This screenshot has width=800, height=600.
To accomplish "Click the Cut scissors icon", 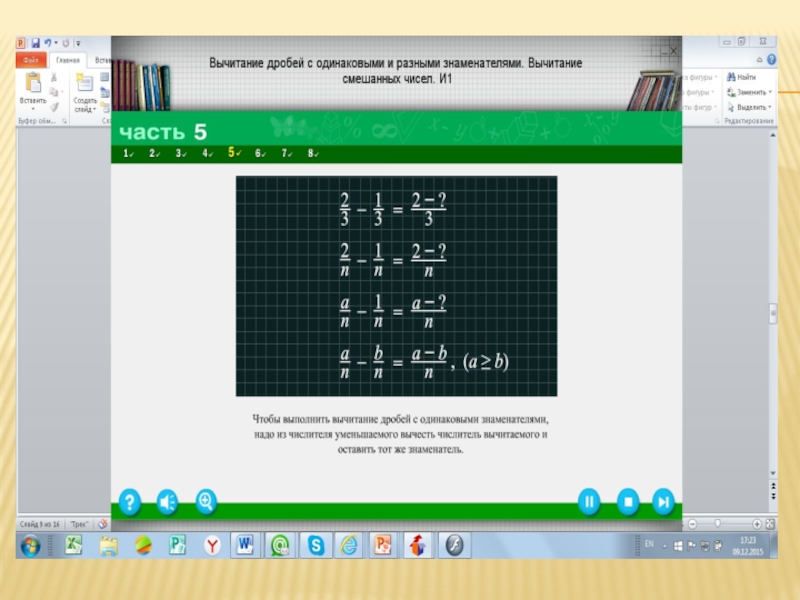I will point(54,78).
